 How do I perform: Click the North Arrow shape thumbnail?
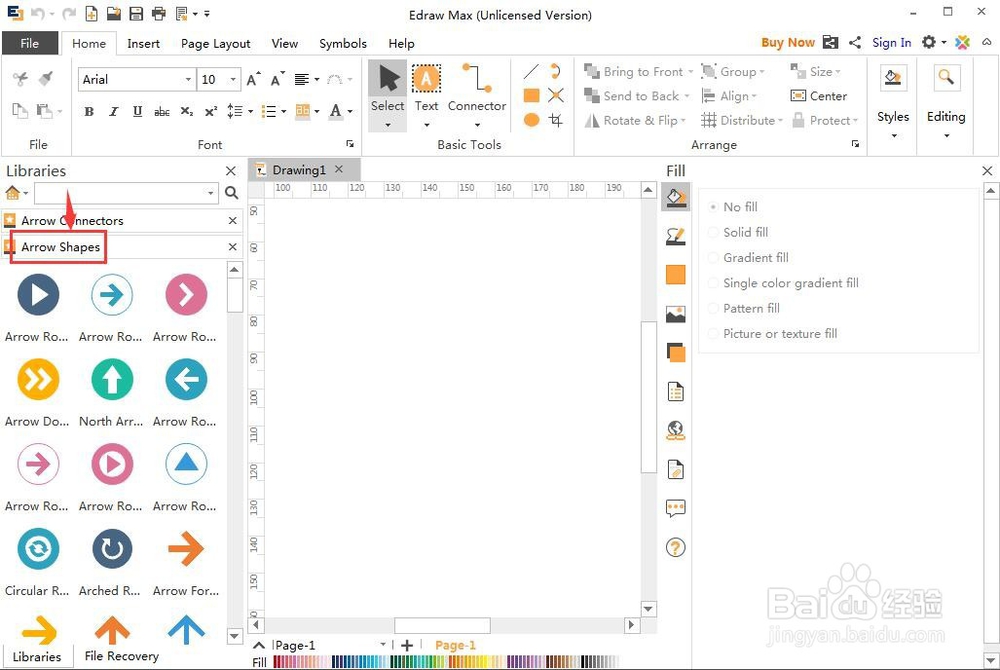[112, 380]
